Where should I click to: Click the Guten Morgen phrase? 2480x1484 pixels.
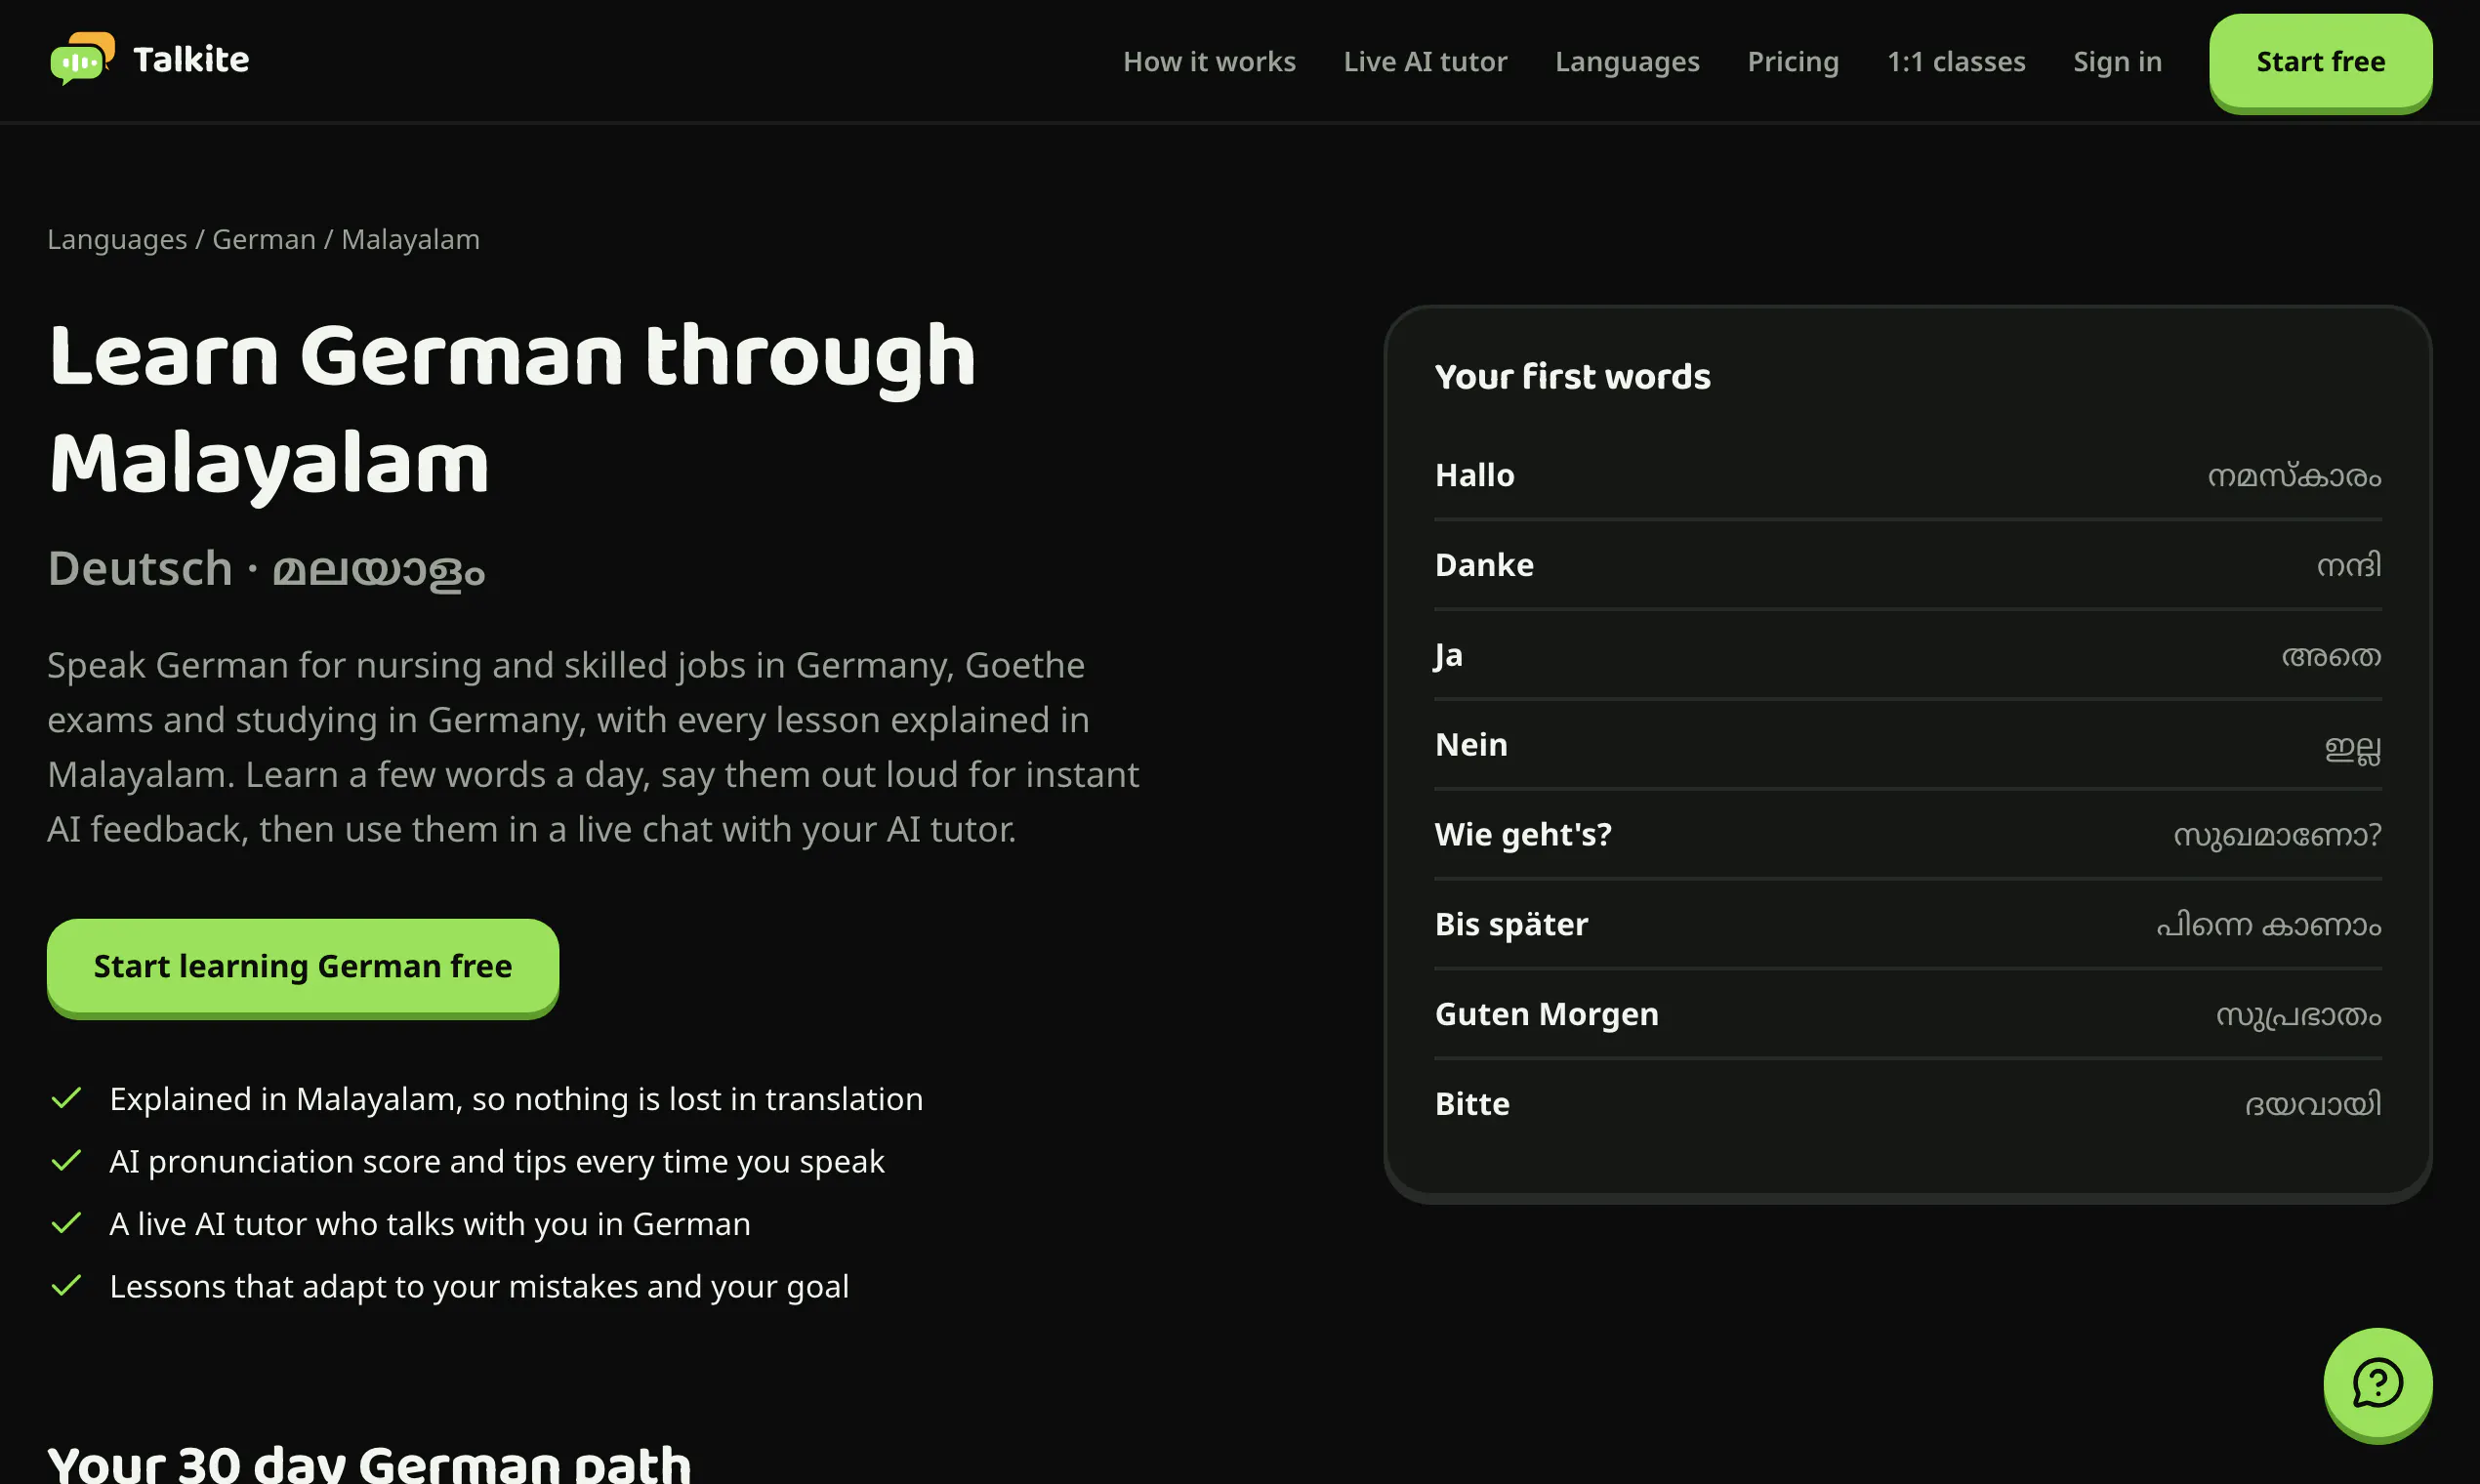coord(1546,1015)
